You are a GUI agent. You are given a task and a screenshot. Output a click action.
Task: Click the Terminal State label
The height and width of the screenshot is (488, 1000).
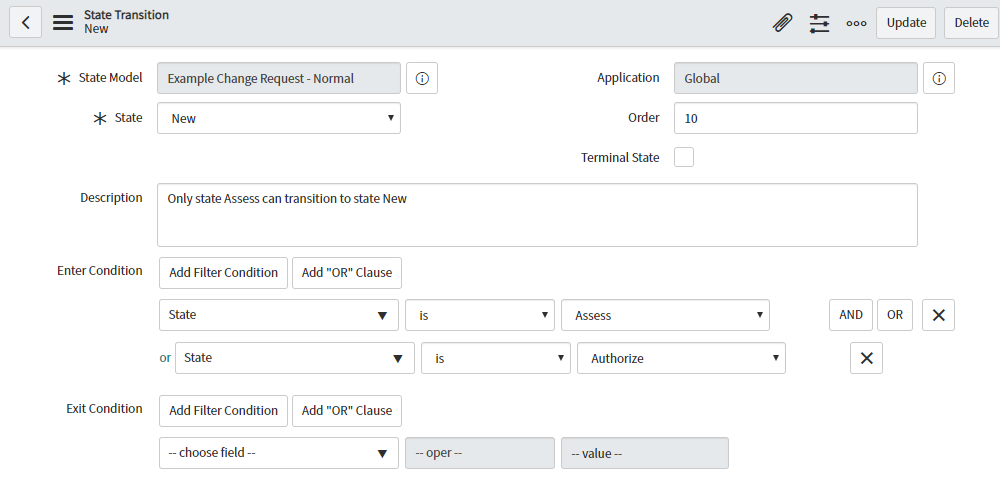coord(620,158)
